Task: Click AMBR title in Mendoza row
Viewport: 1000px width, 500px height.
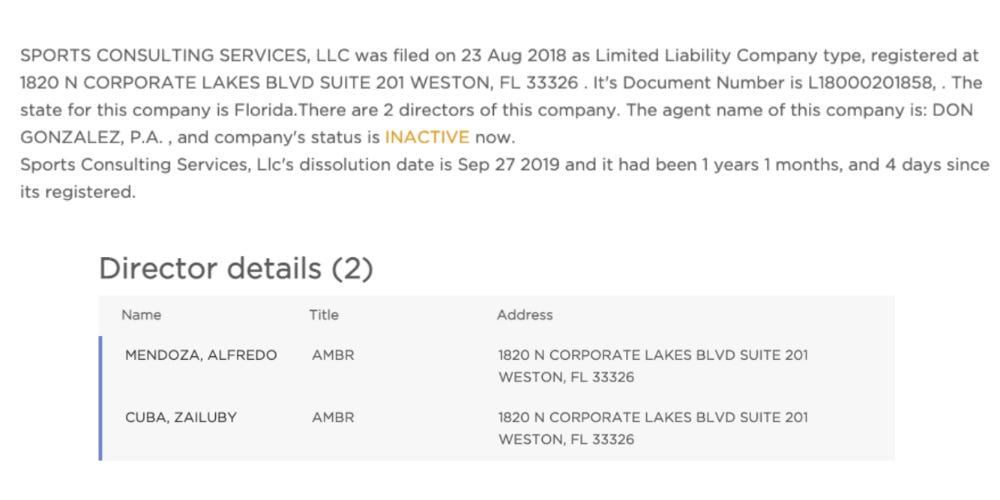Action: pos(333,355)
